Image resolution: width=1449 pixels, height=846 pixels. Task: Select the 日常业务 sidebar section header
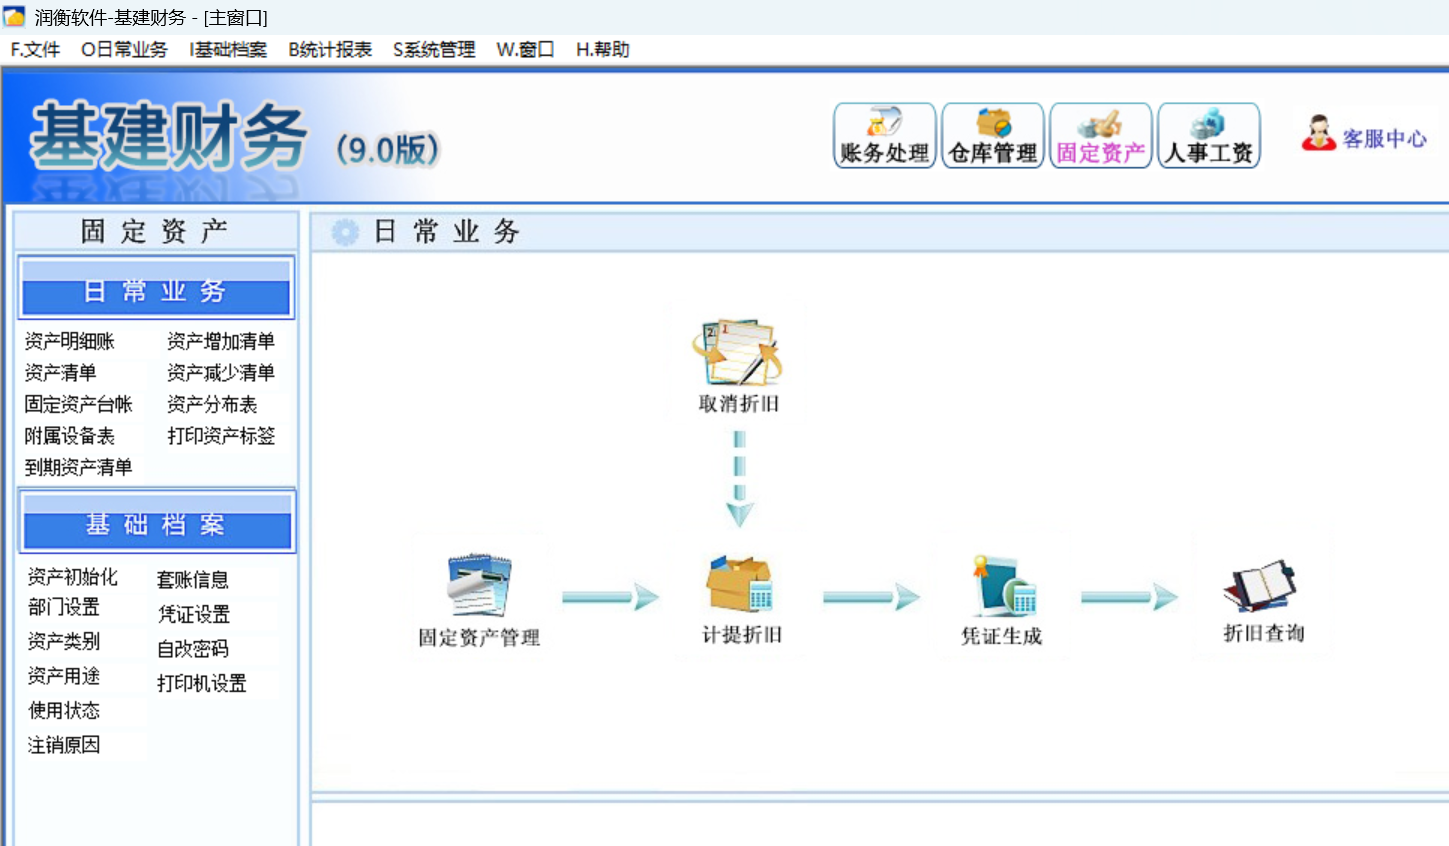[x=156, y=288]
